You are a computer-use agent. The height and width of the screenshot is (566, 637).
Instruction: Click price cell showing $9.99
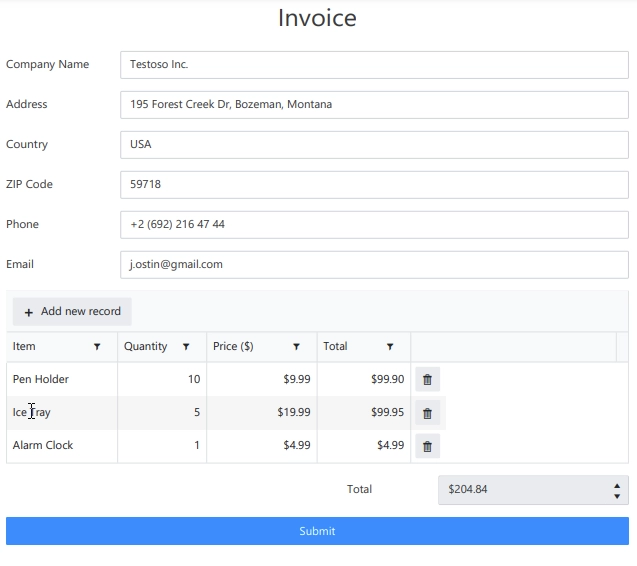tap(262, 380)
